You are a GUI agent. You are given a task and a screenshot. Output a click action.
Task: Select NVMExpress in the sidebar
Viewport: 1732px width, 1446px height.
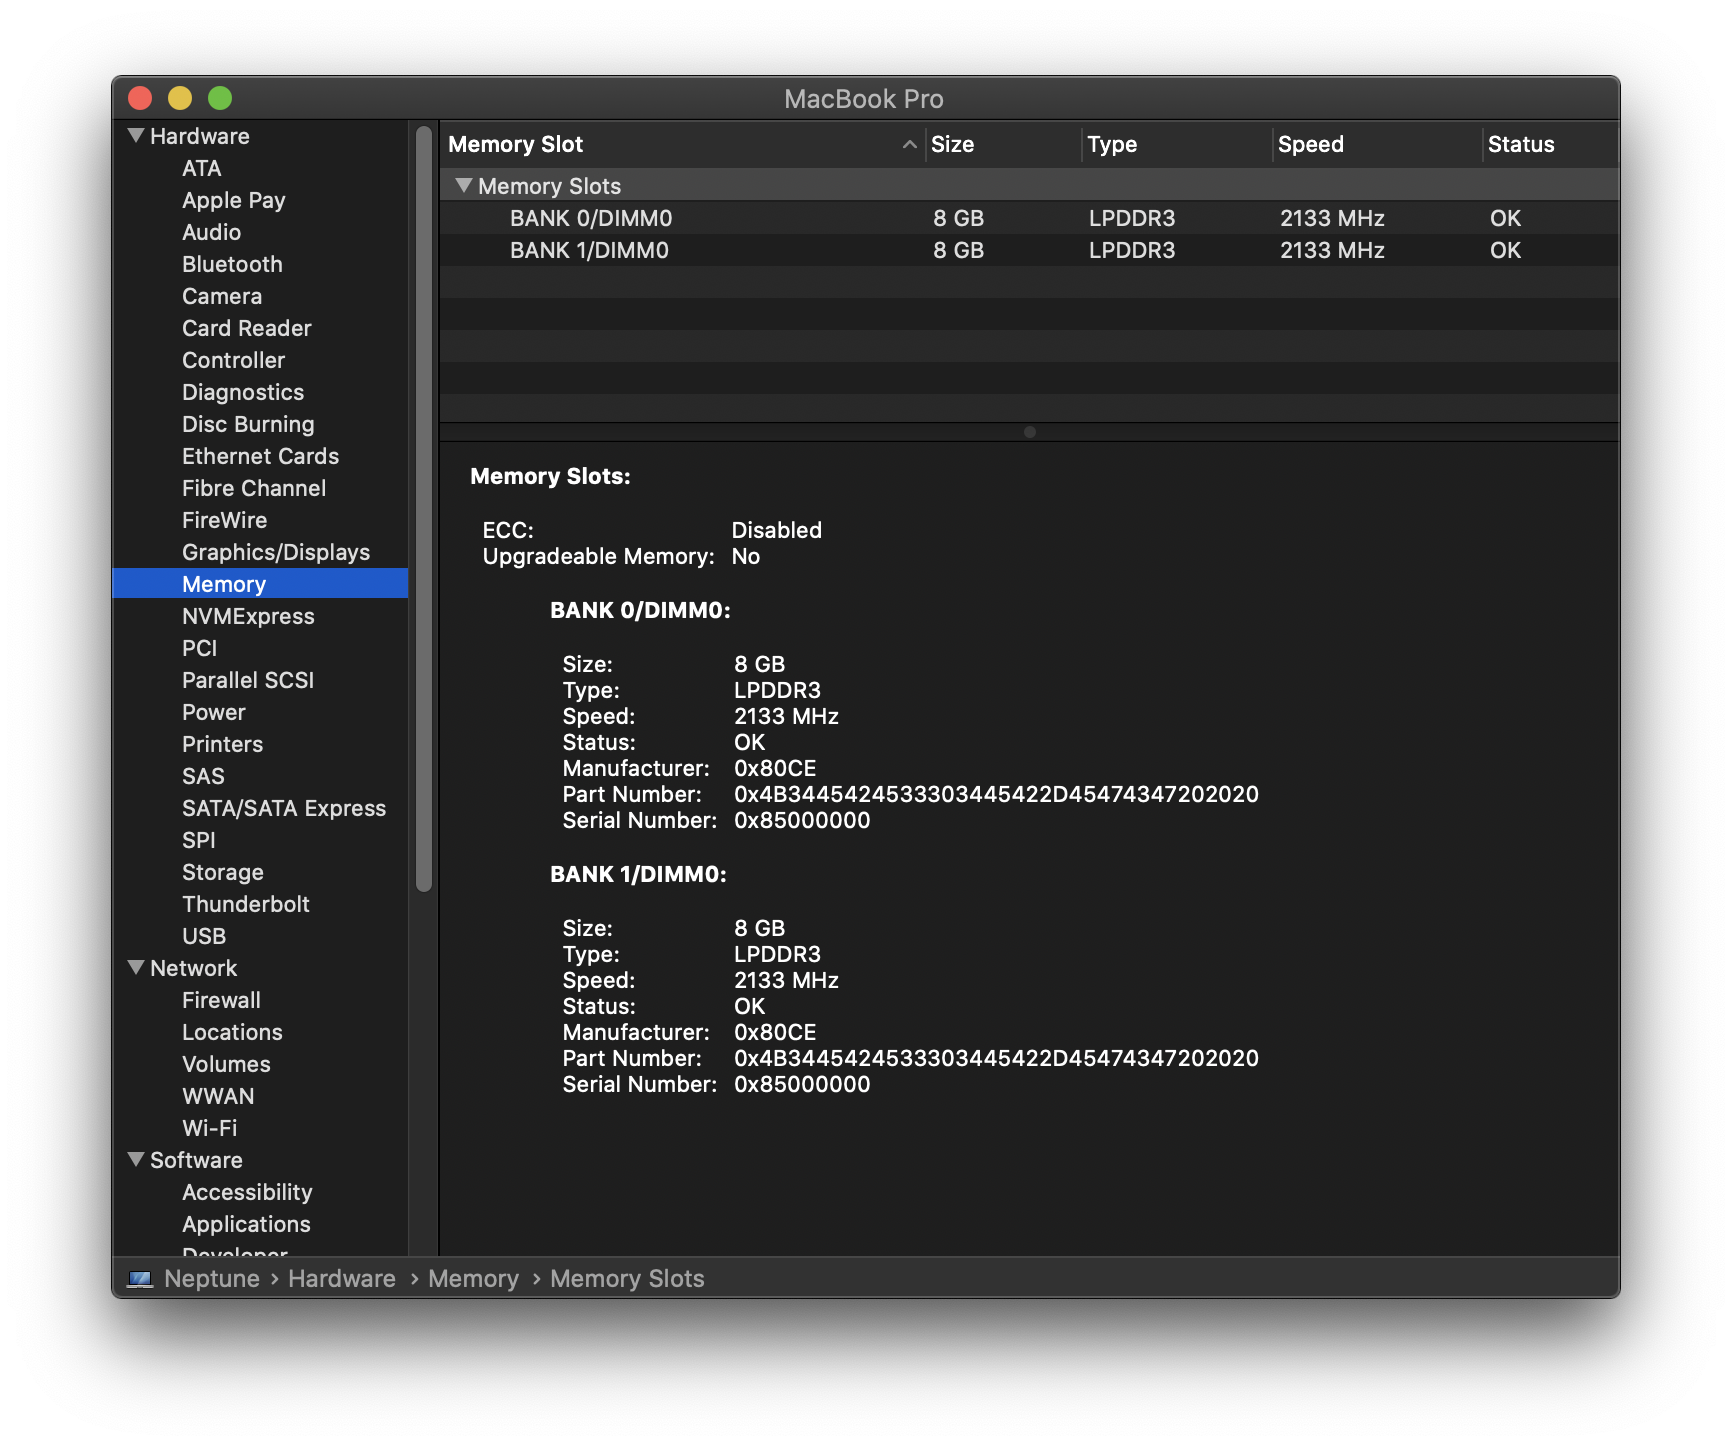click(x=248, y=616)
